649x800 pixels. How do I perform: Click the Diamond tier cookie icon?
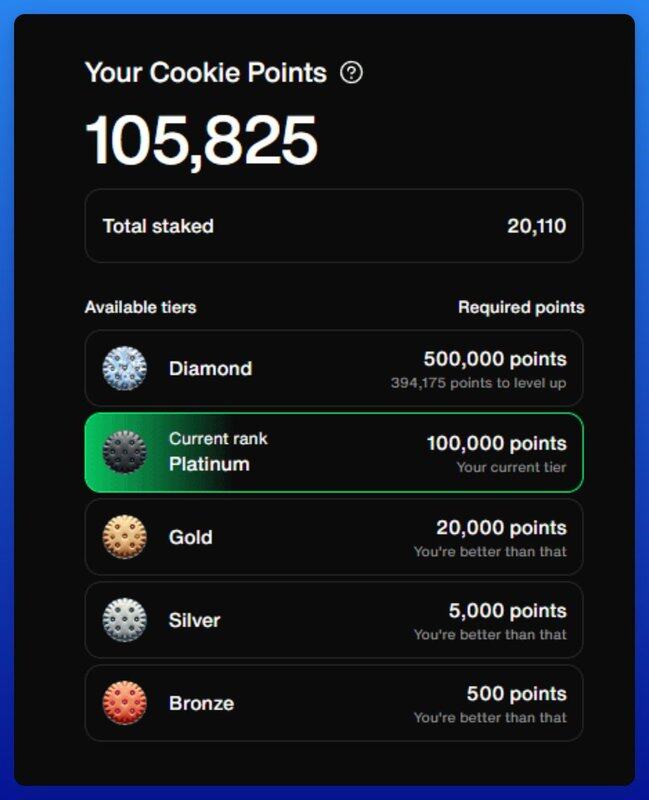click(125, 369)
